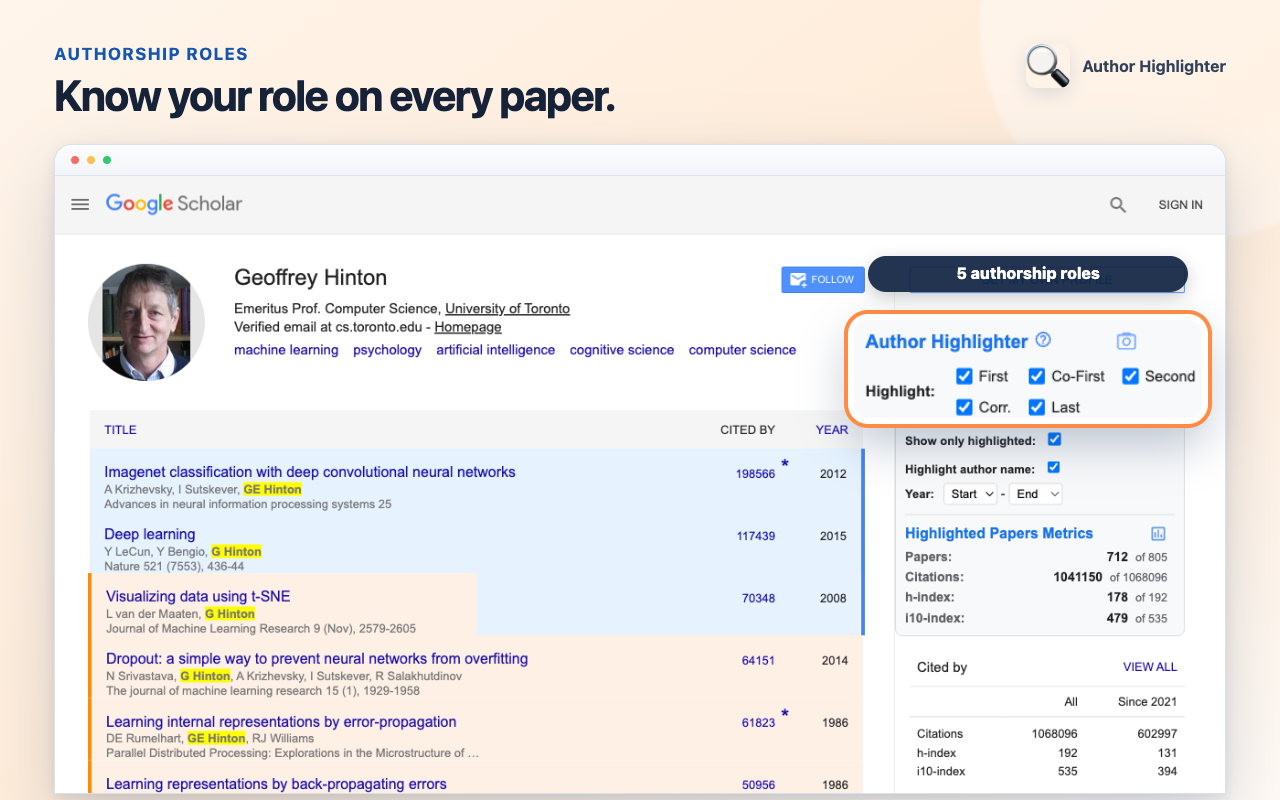Click the Citations value 1041150
Screen dimensions: 1280x800
(x=1078, y=577)
